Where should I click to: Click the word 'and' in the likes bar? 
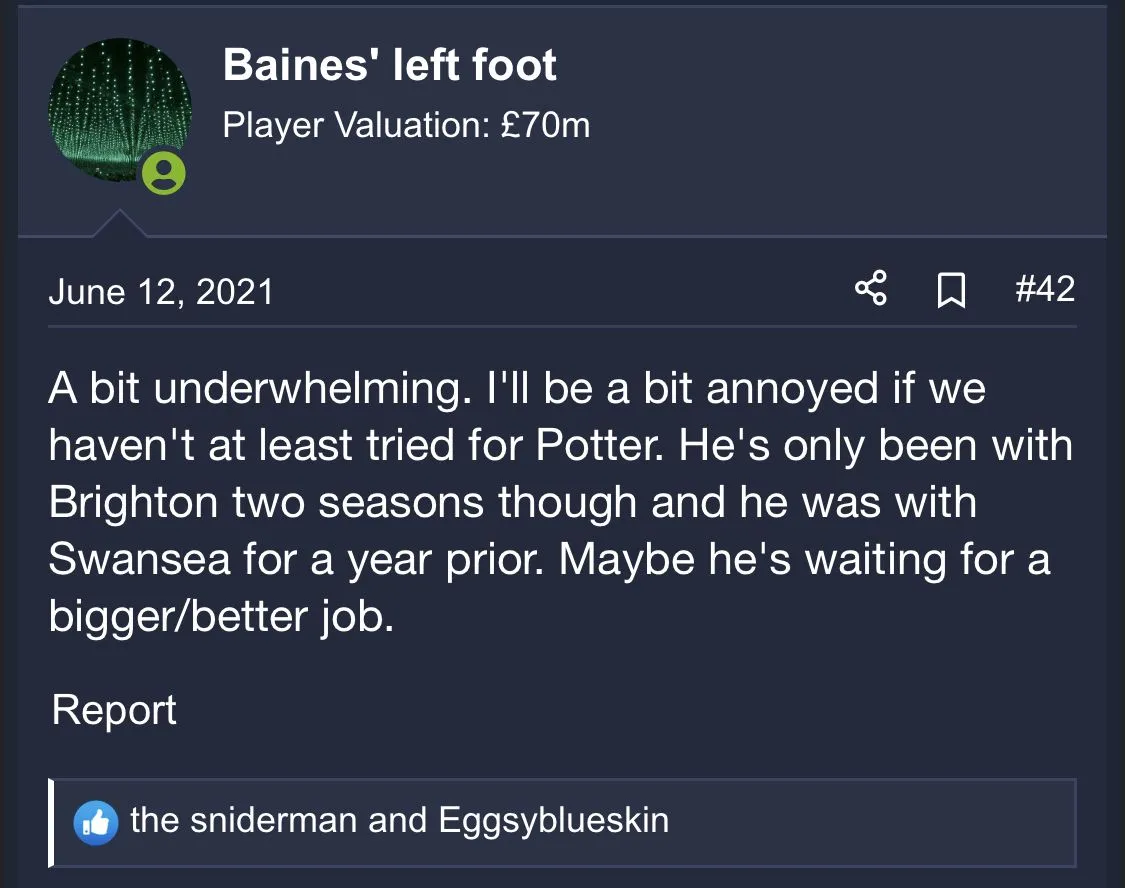(x=397, y=821)
